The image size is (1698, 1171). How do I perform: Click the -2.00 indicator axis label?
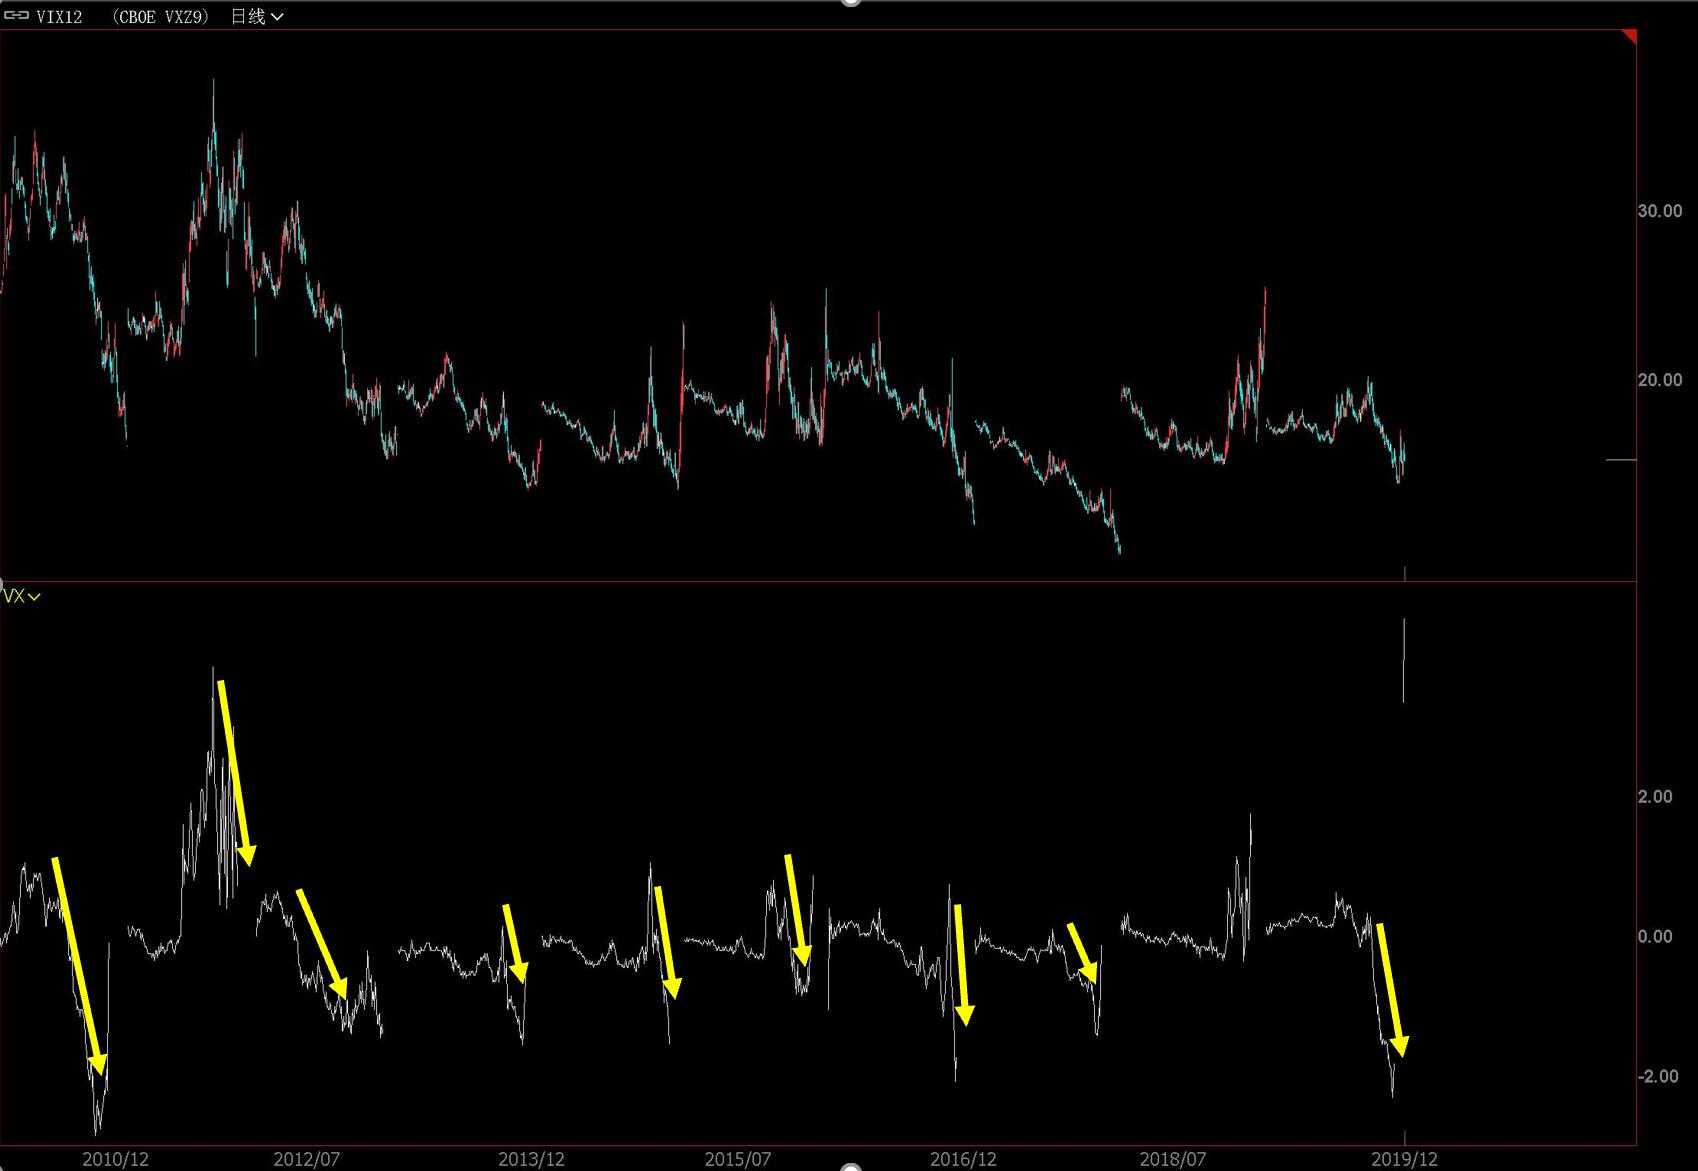[x=1657, y=1076]
